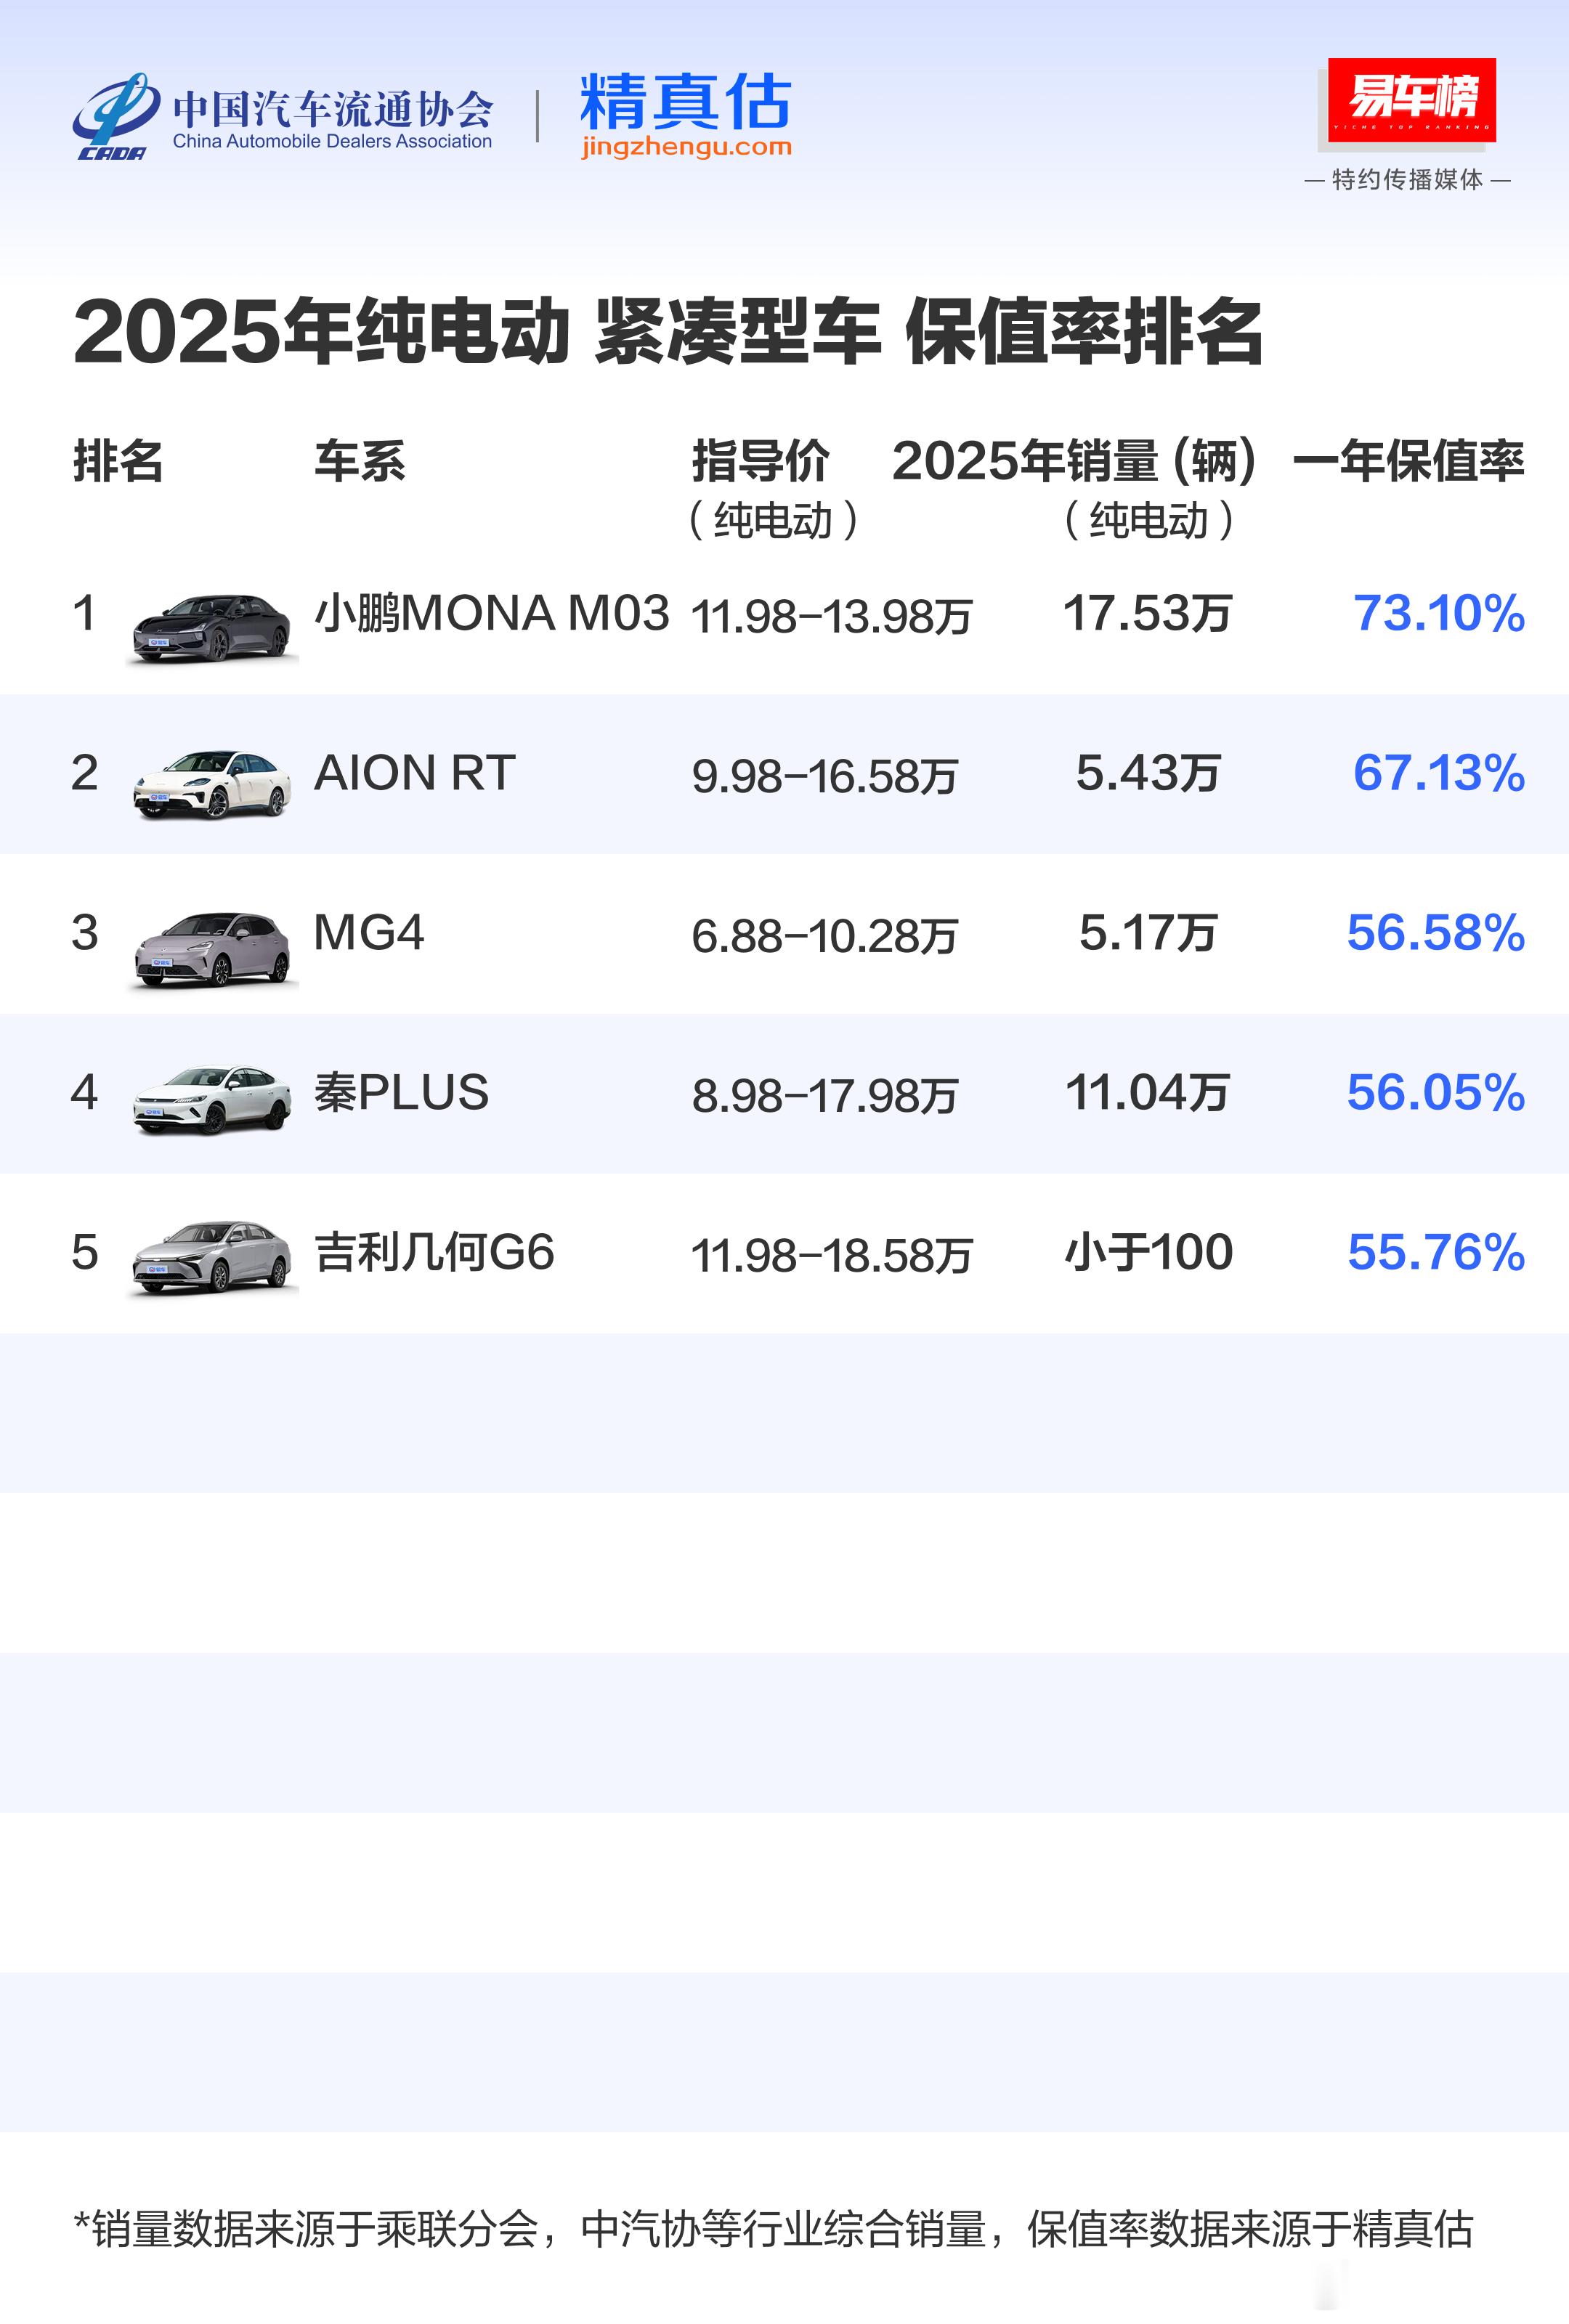Image resolution: width=1569 pixels, height=2324 pixels.
Task: Select the 秦PLUS car thumbnail
Action: (x=212, y=1099)
